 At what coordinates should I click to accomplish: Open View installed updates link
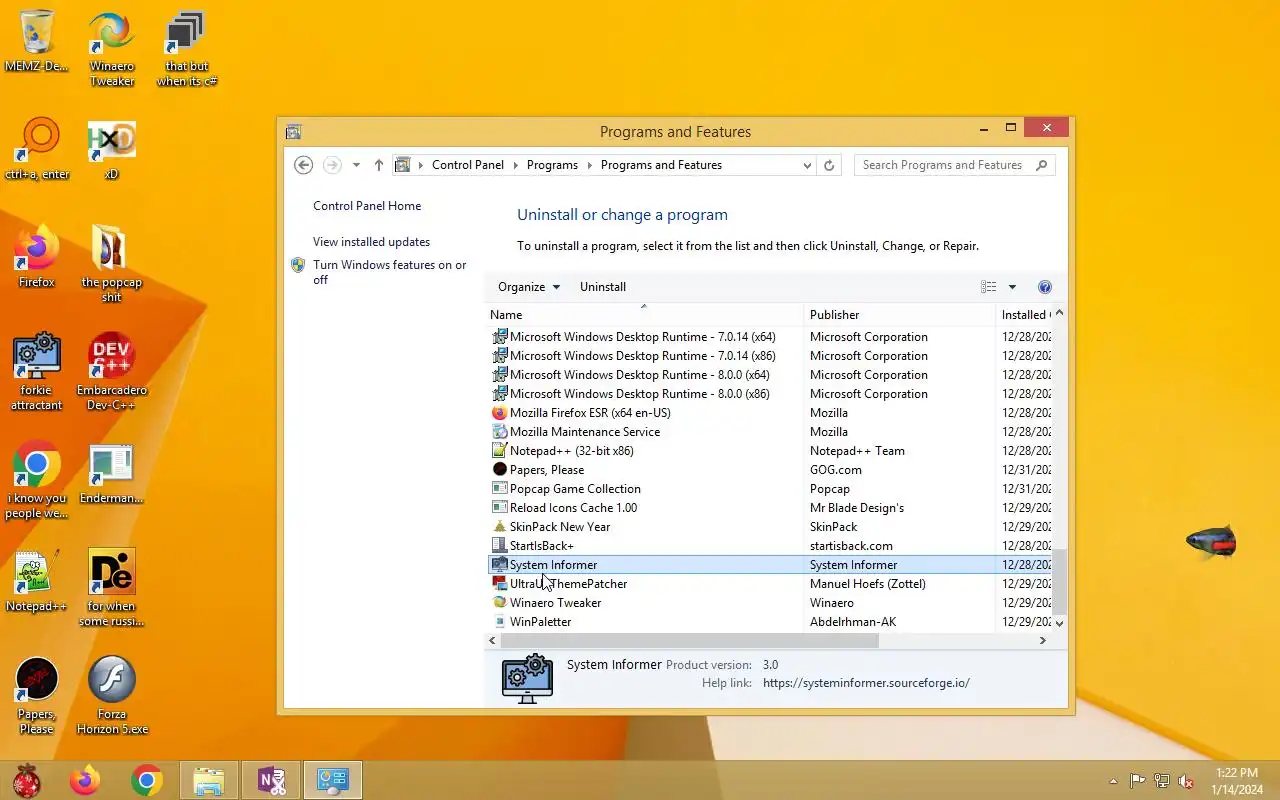pyautogui.click(x=371, y=242)
